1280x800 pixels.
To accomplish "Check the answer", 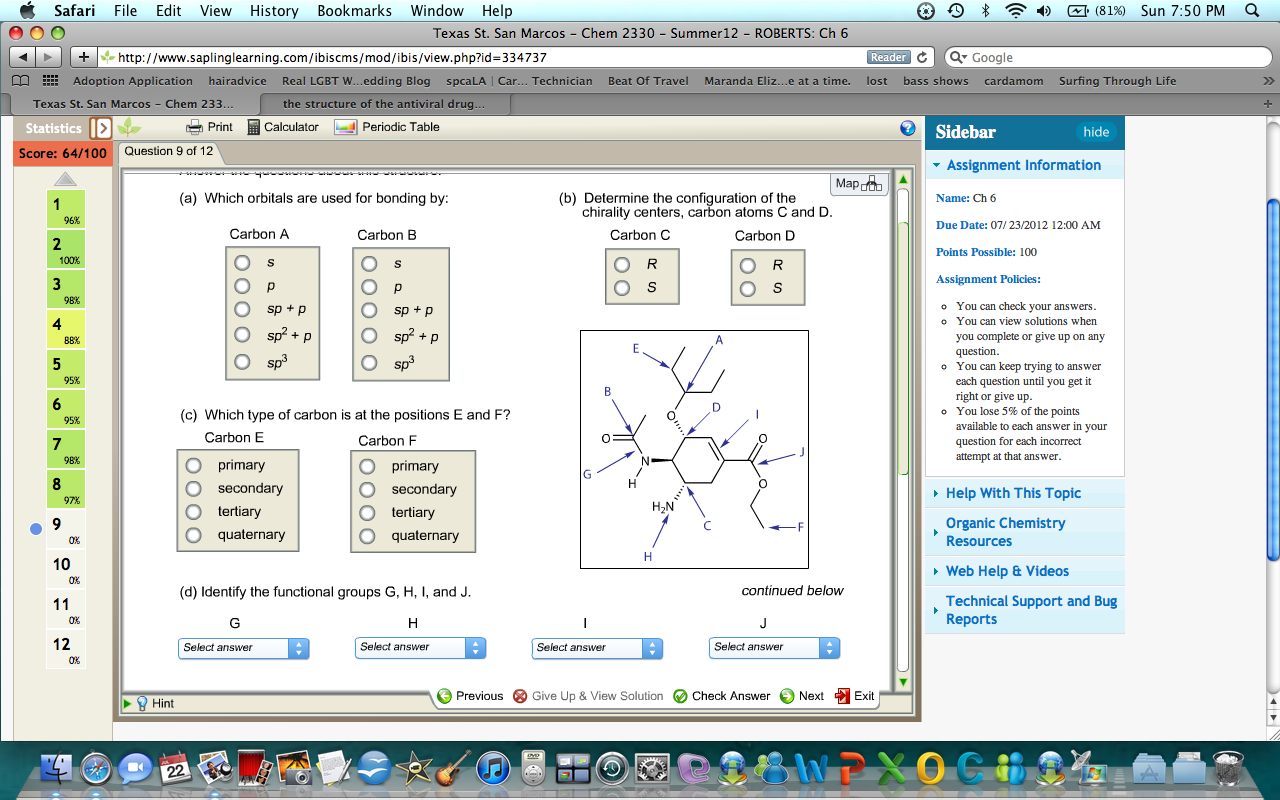I will tap(722, 696).
